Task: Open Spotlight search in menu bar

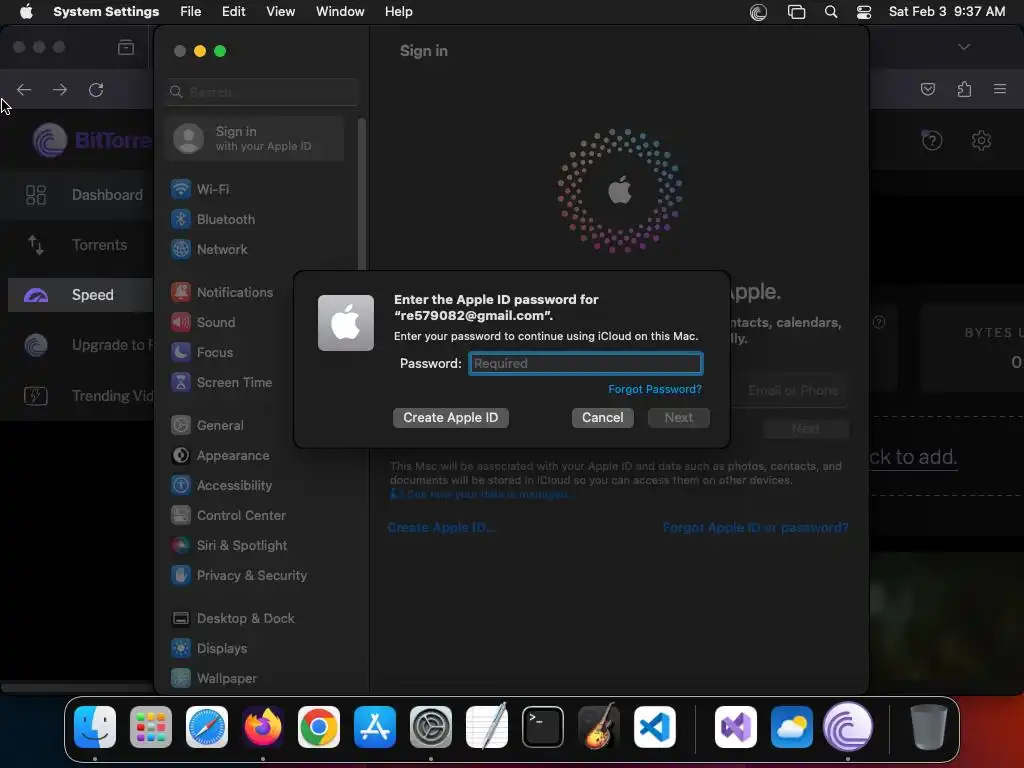Action: pyautogui.click(x=831, y=12)
